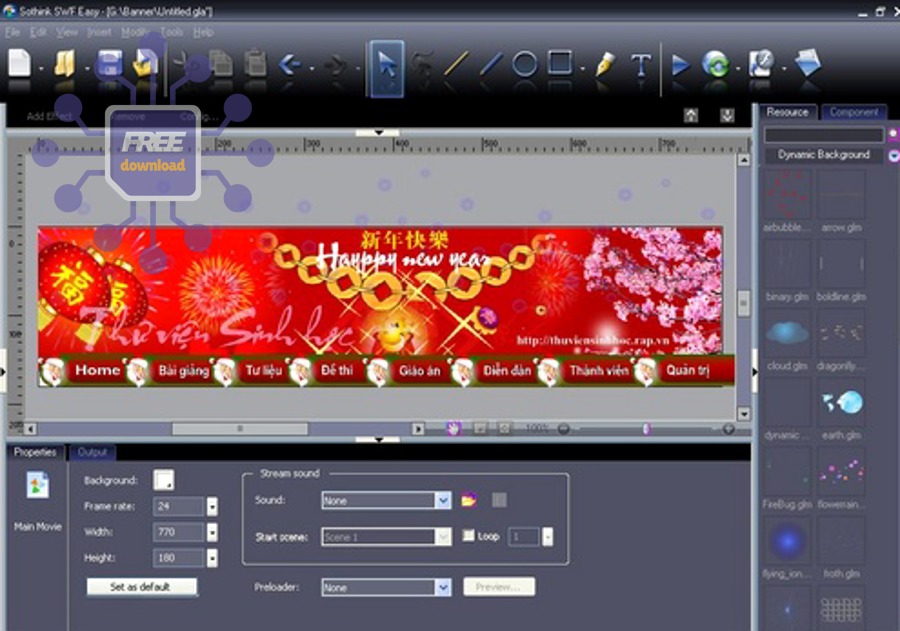Click the browse sound folder icon
Image resolution: width=900 pixels, height=631 pixels.
tap(469, 500)
